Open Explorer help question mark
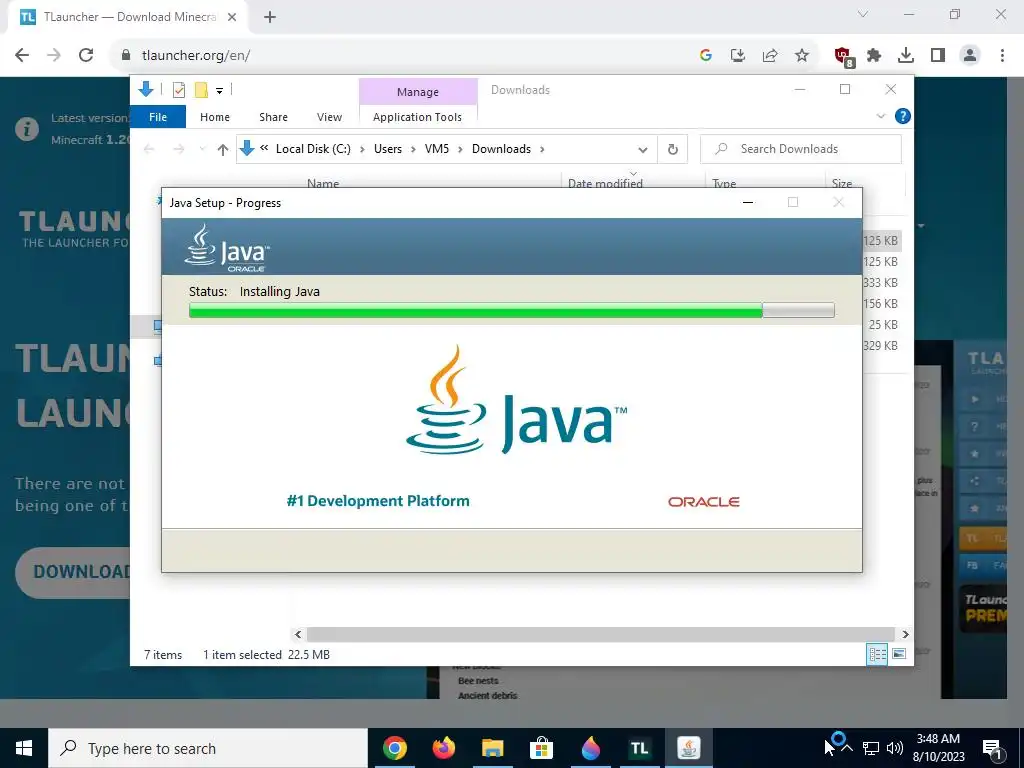Viewport: 1024px width, 768px height. (903, 116)
